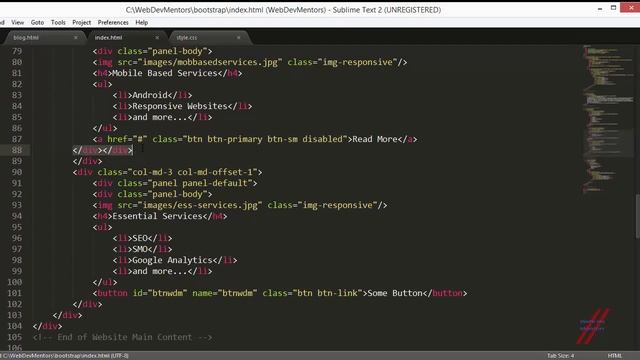Click the window title bar path text
This screenshot has width=640, height=360.
(x=283, y=10)
